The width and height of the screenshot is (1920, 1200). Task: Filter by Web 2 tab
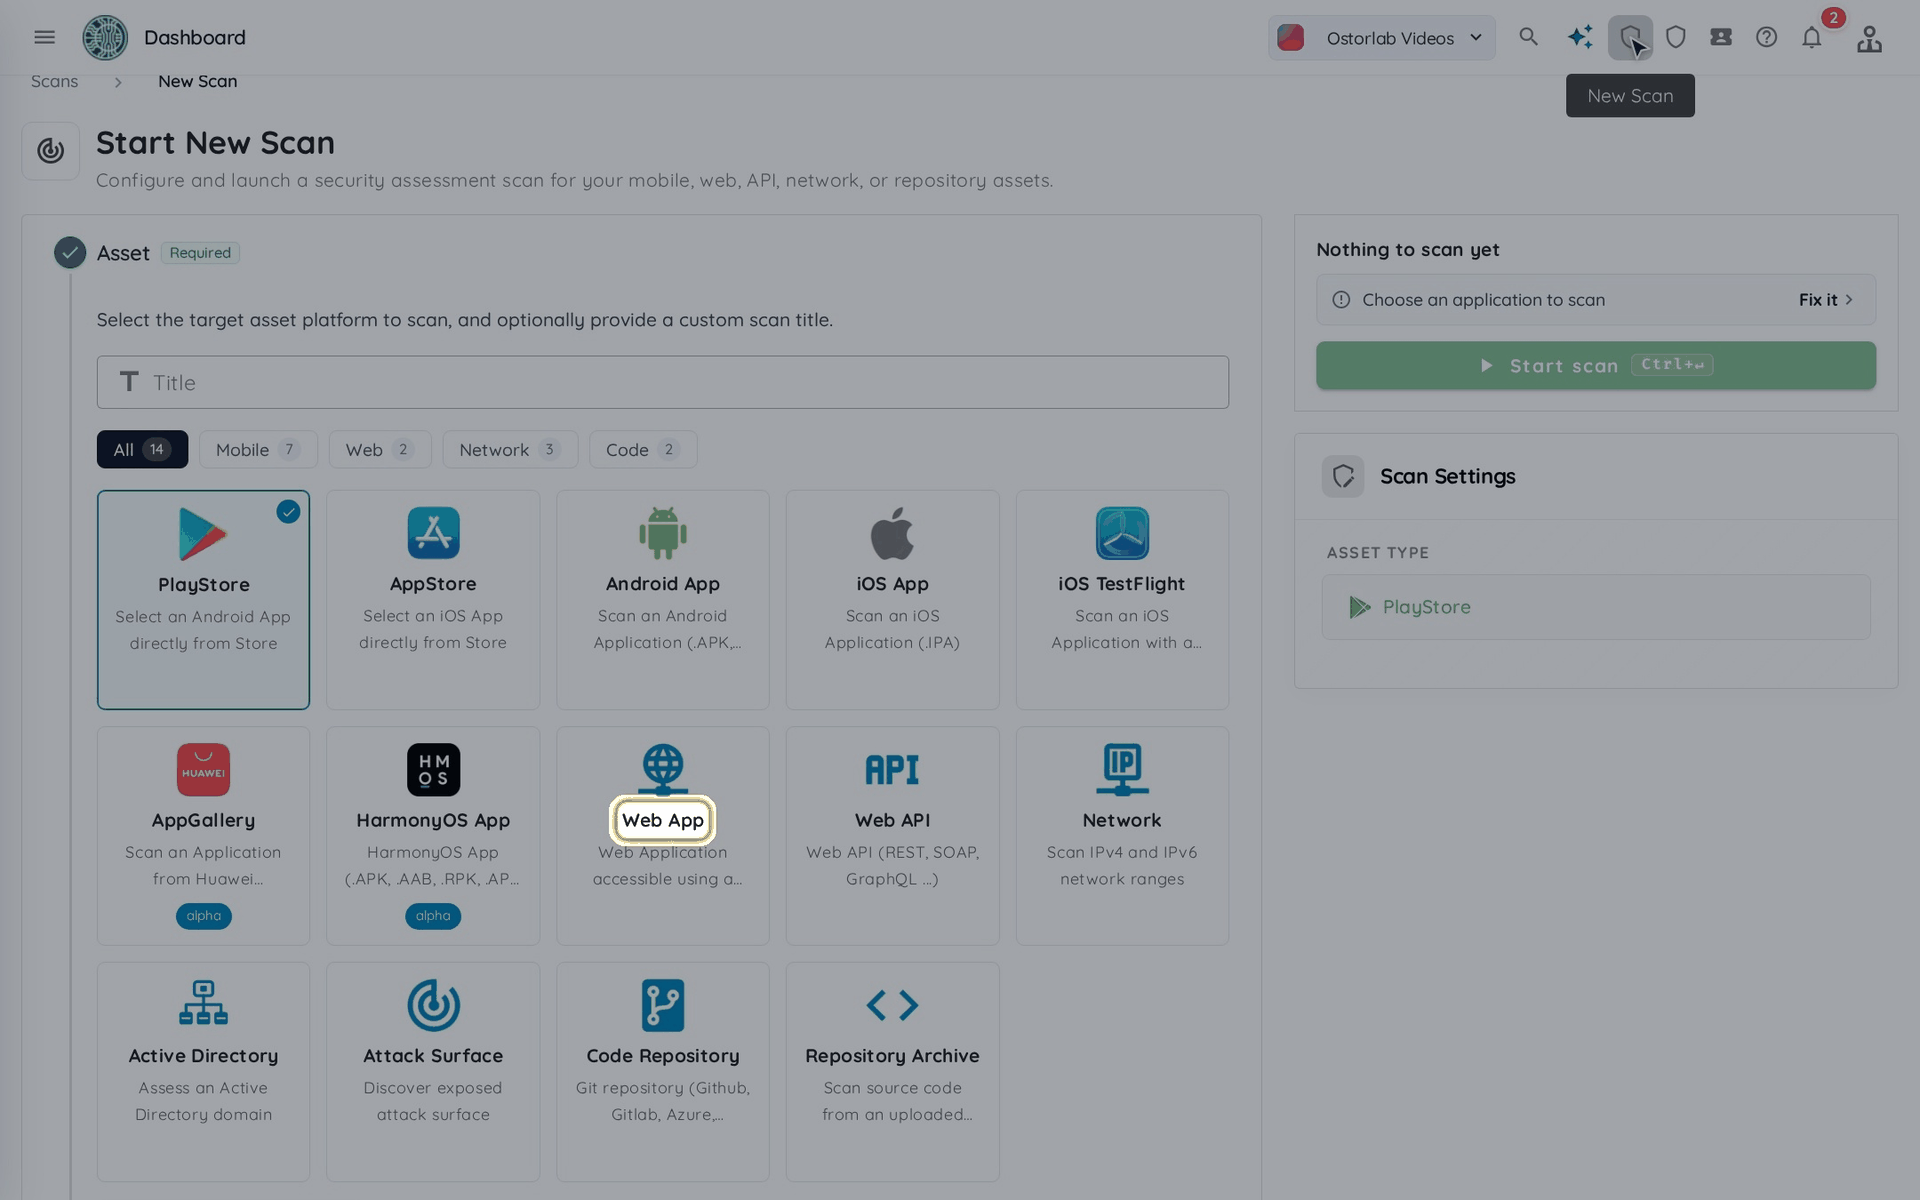tap(380, 449)
